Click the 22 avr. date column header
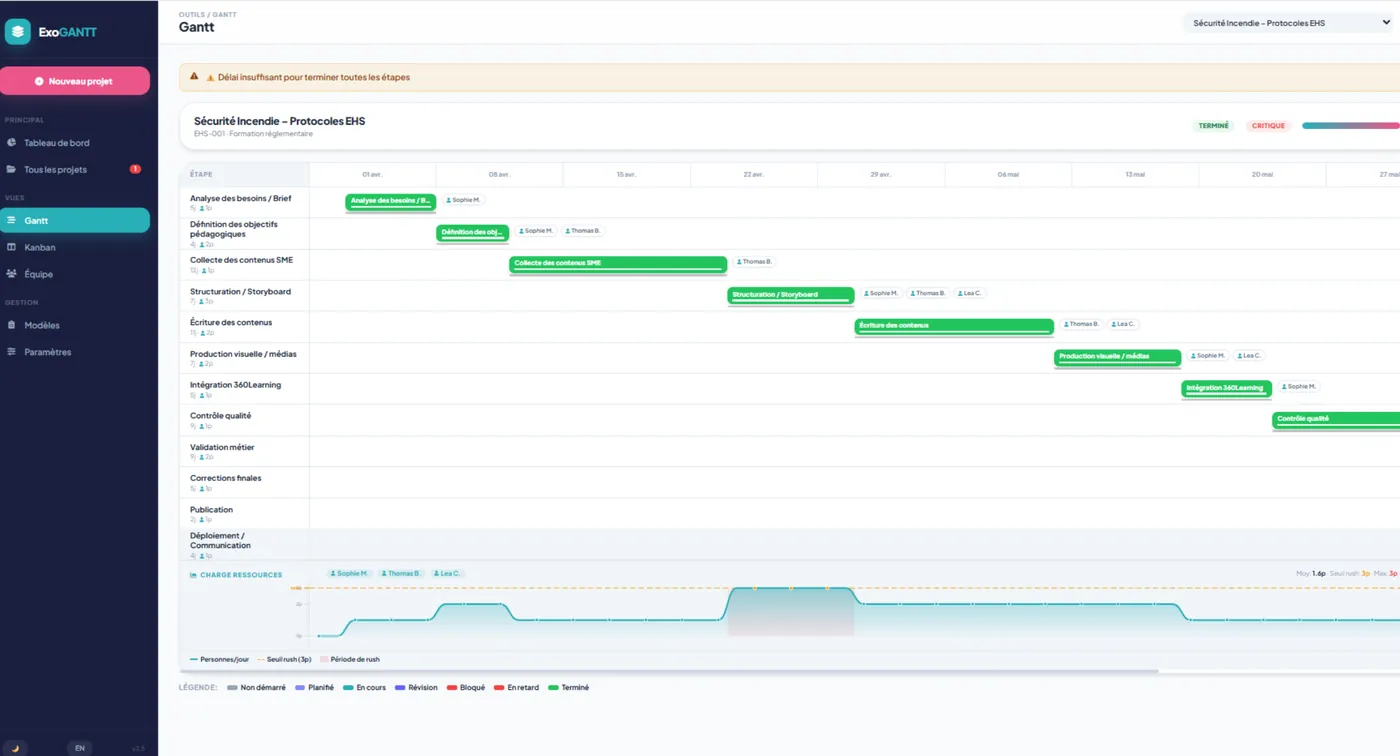This screenshot has width=1400, height=756. coord(753,174)
